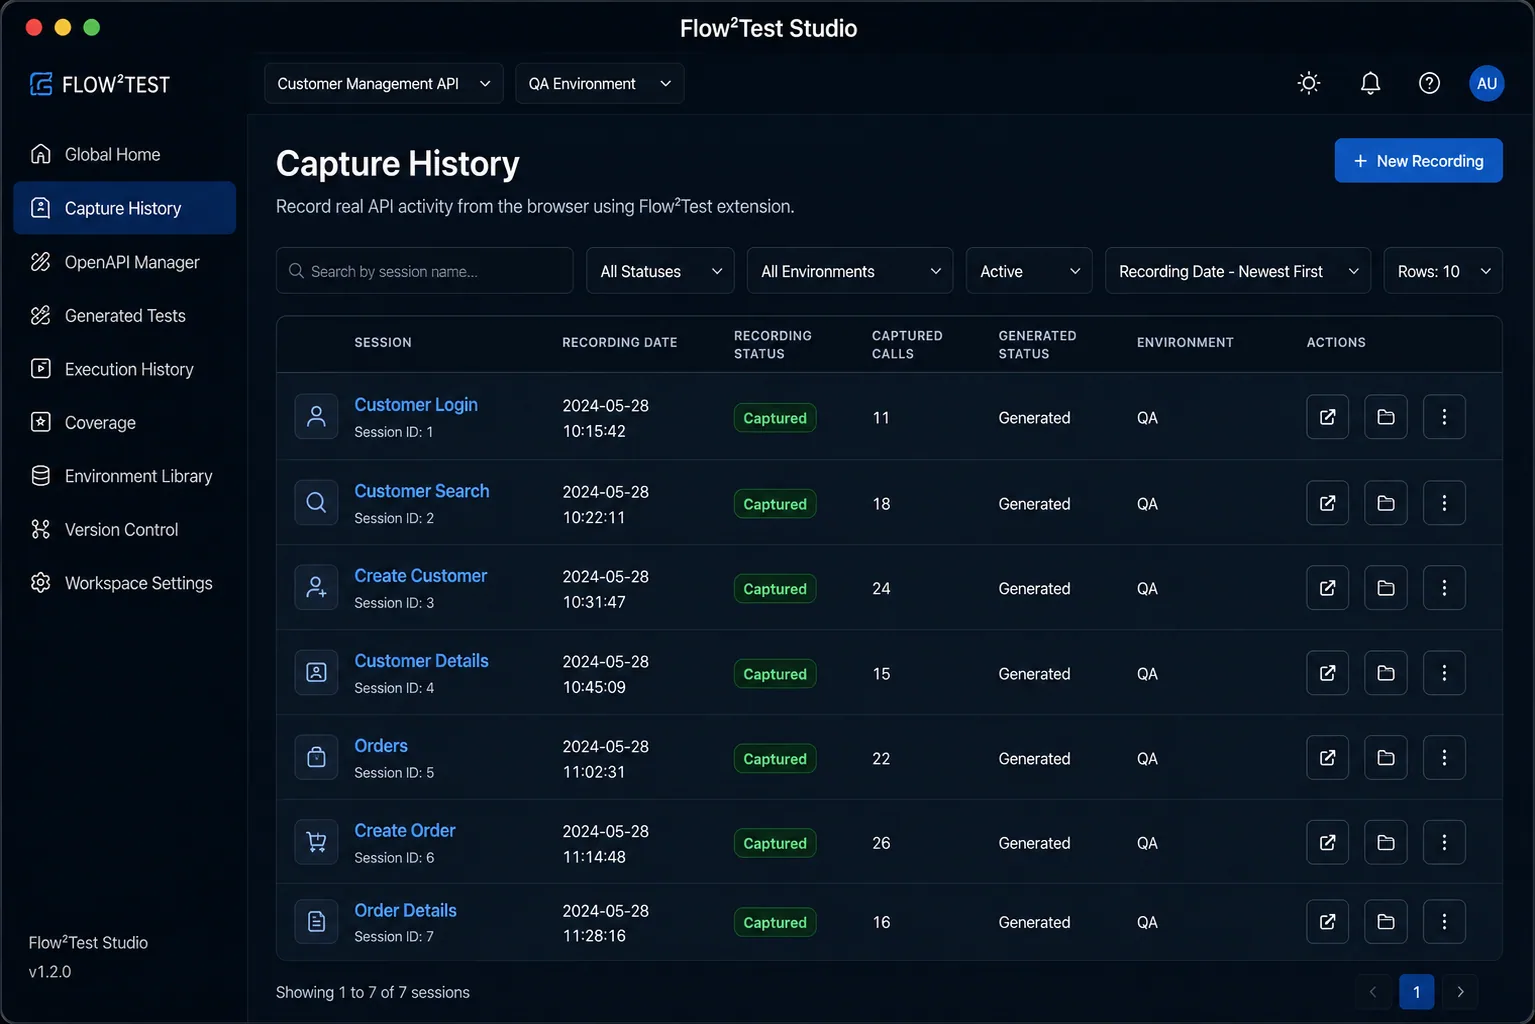Open the Customer Search session link
Screen dimensions: 1535x1024
(x=422, y=491)
